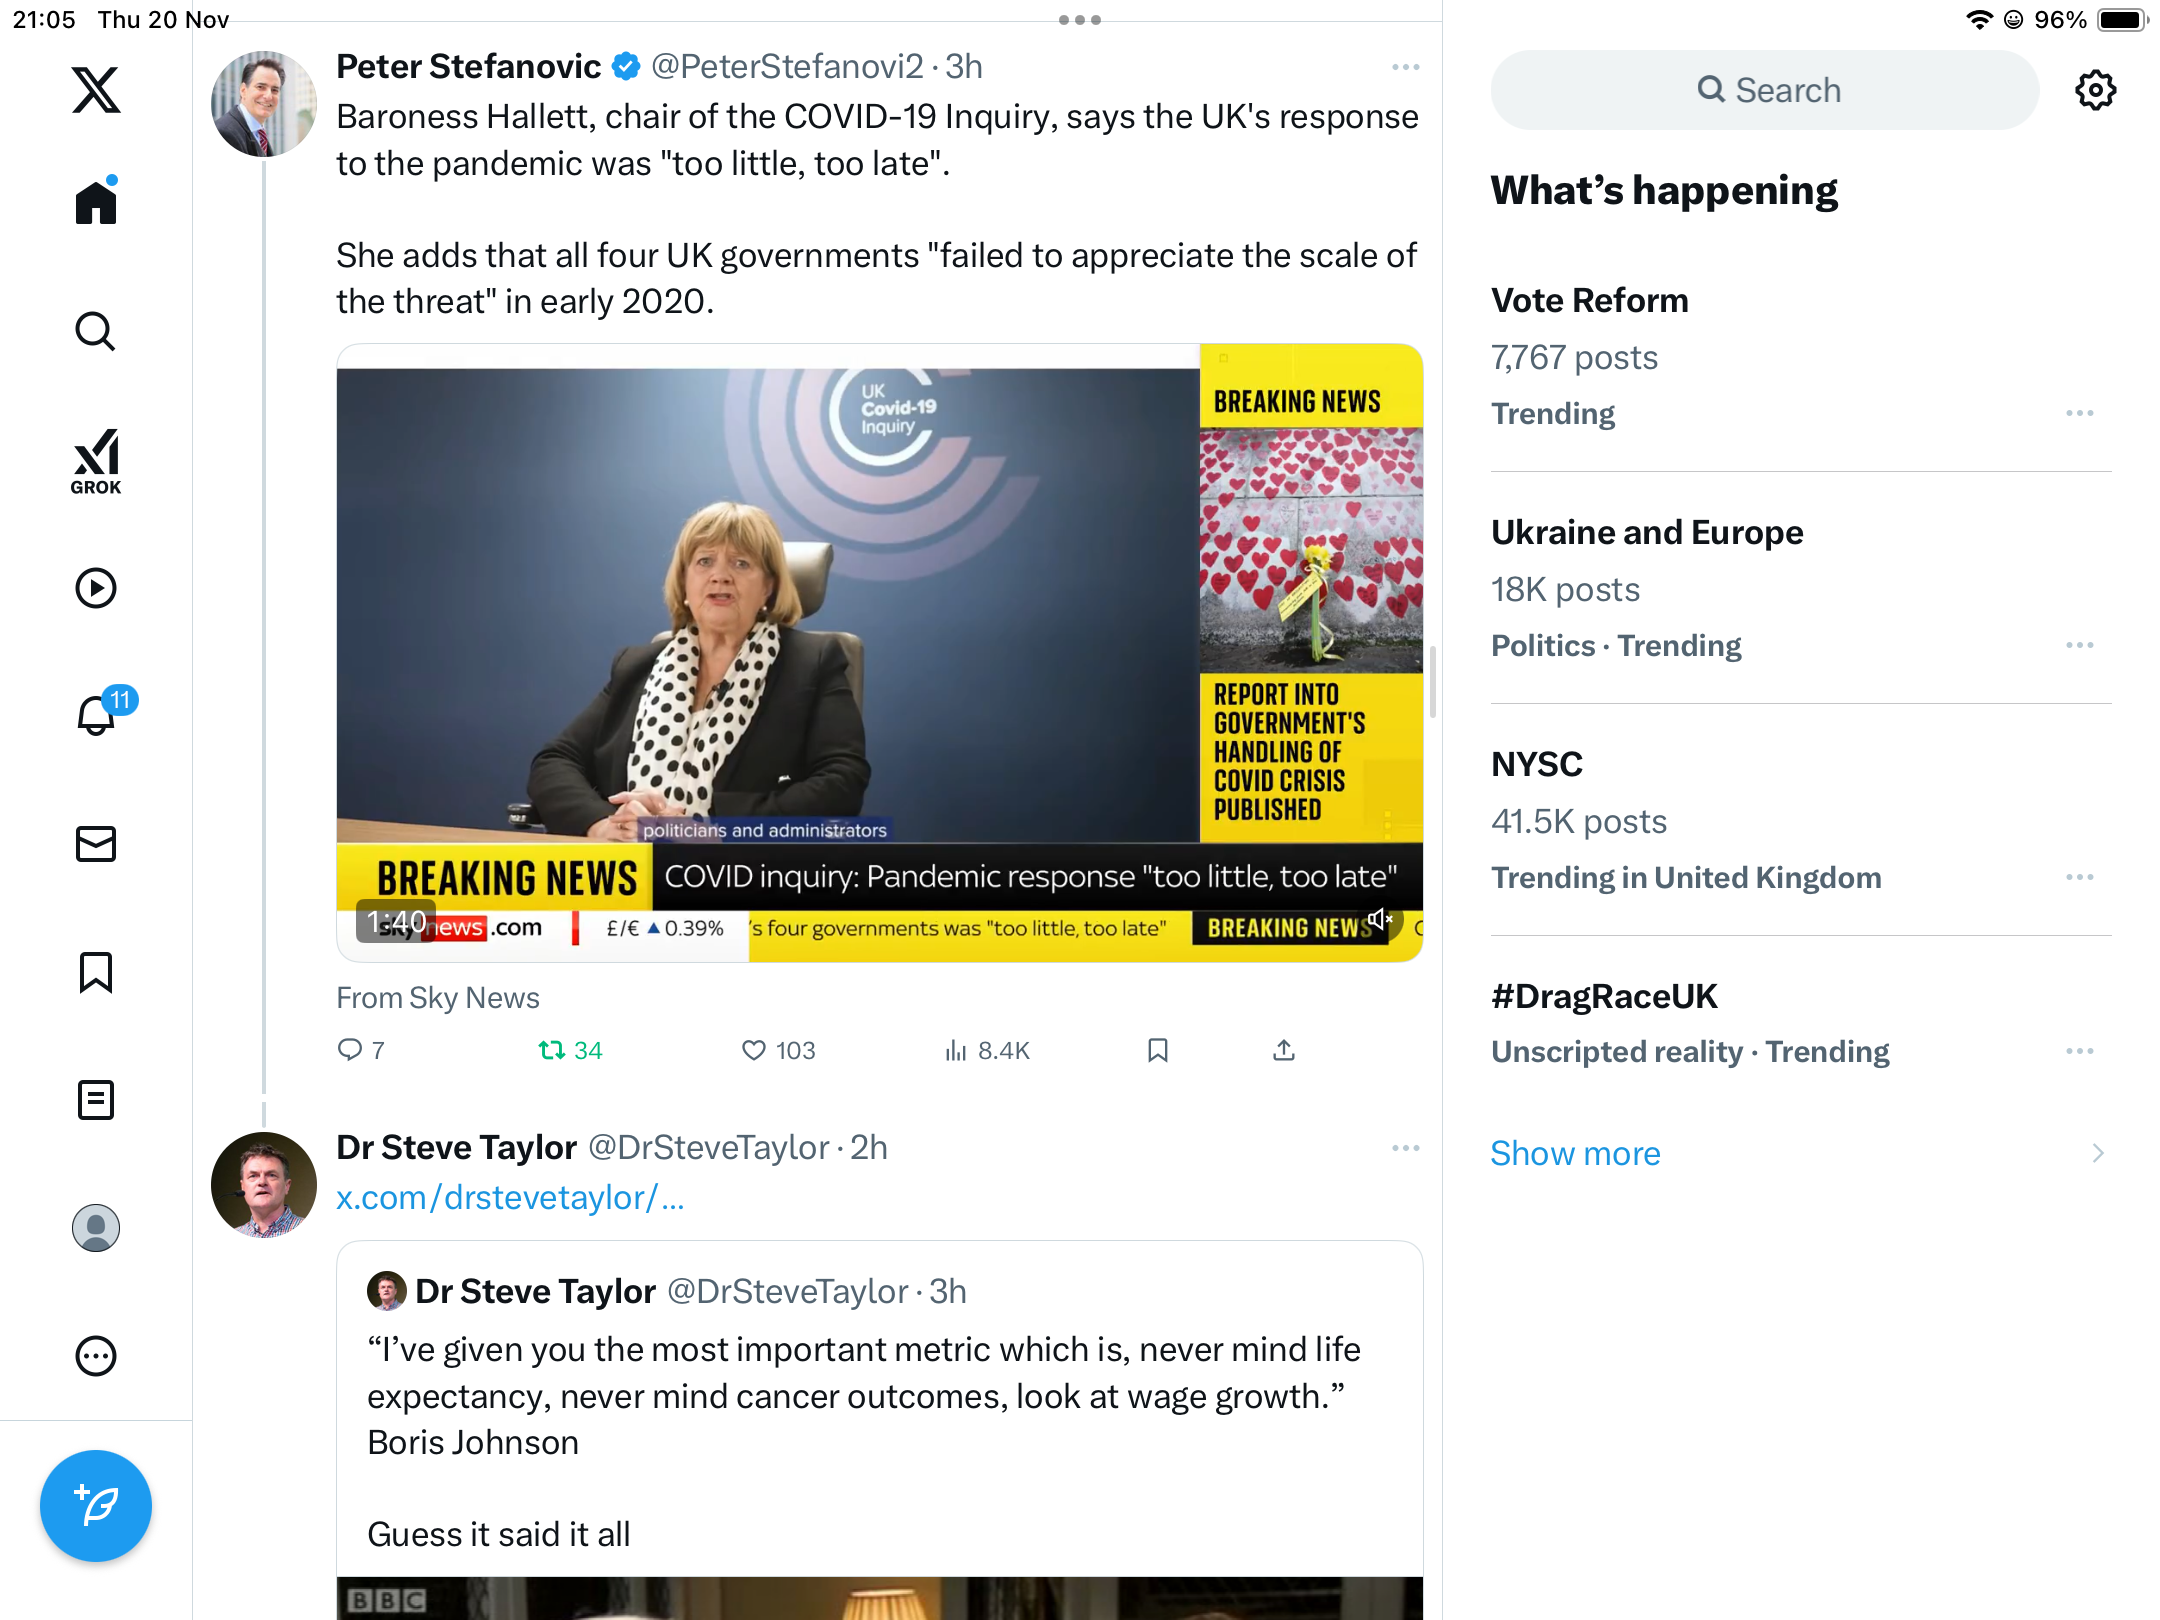The height and width of the screenshot is (1620, 2160).
Task: Expand options on Dr Steve Taylor's post
Action: point(1405,1148)
